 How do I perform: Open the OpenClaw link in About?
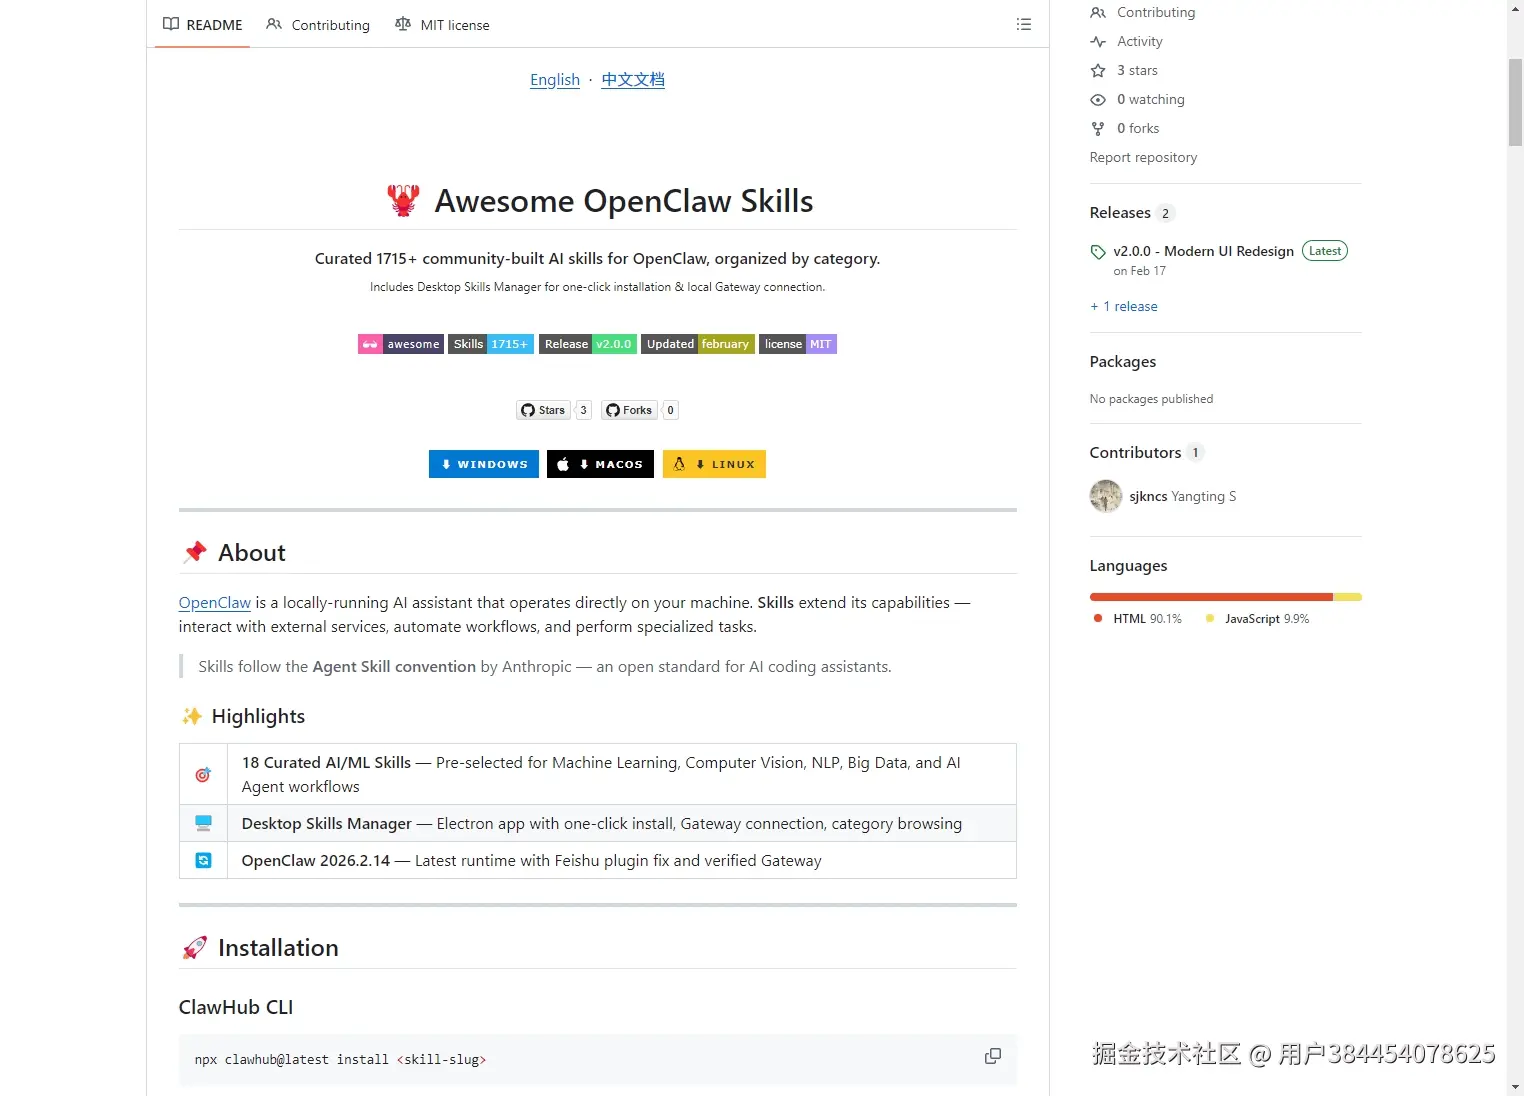pos(215,602)
